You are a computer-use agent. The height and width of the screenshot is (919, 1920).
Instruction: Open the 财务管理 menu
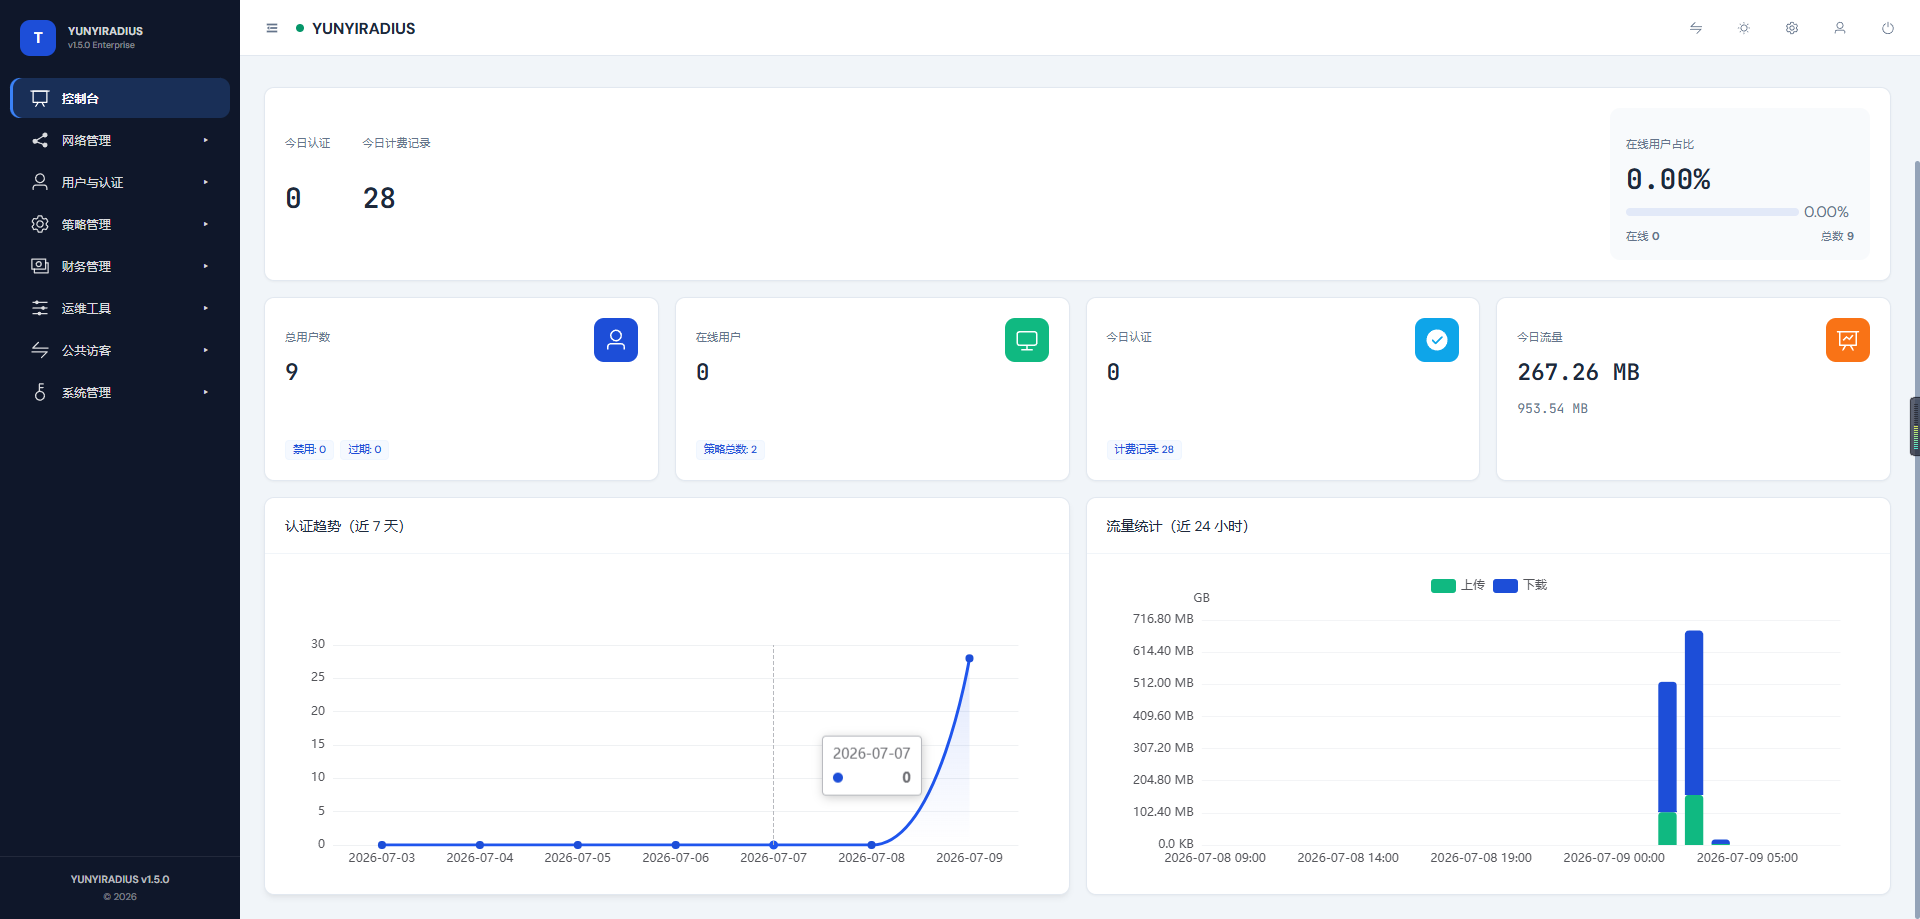tap(120, 266)
